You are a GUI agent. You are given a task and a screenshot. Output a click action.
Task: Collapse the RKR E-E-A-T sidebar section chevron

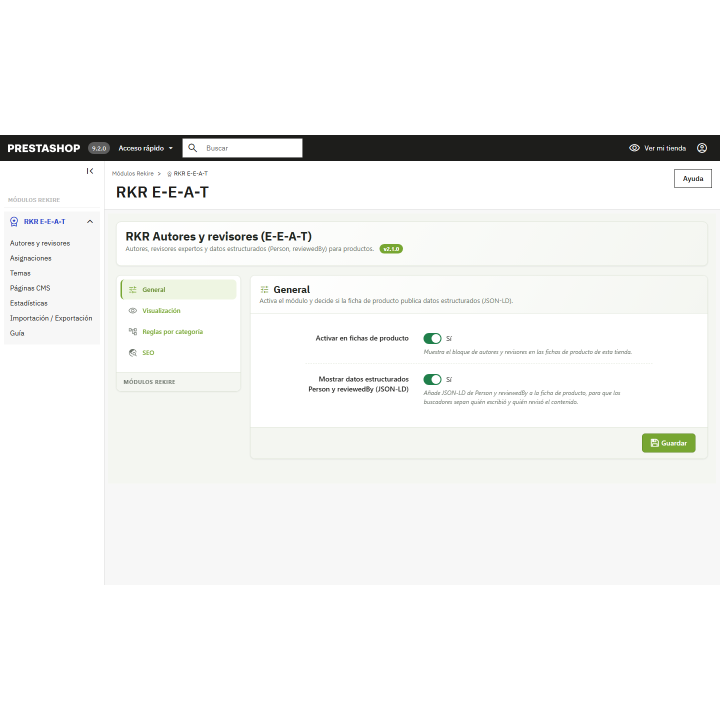[90, 222]
